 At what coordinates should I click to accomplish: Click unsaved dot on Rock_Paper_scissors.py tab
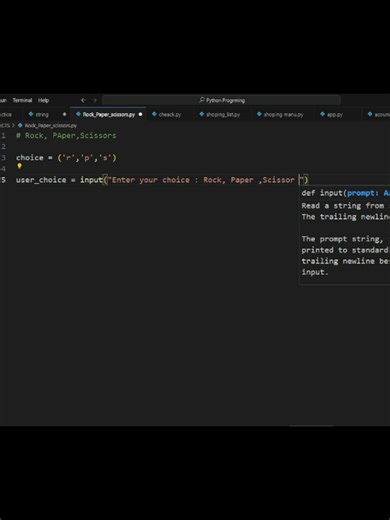140,114
